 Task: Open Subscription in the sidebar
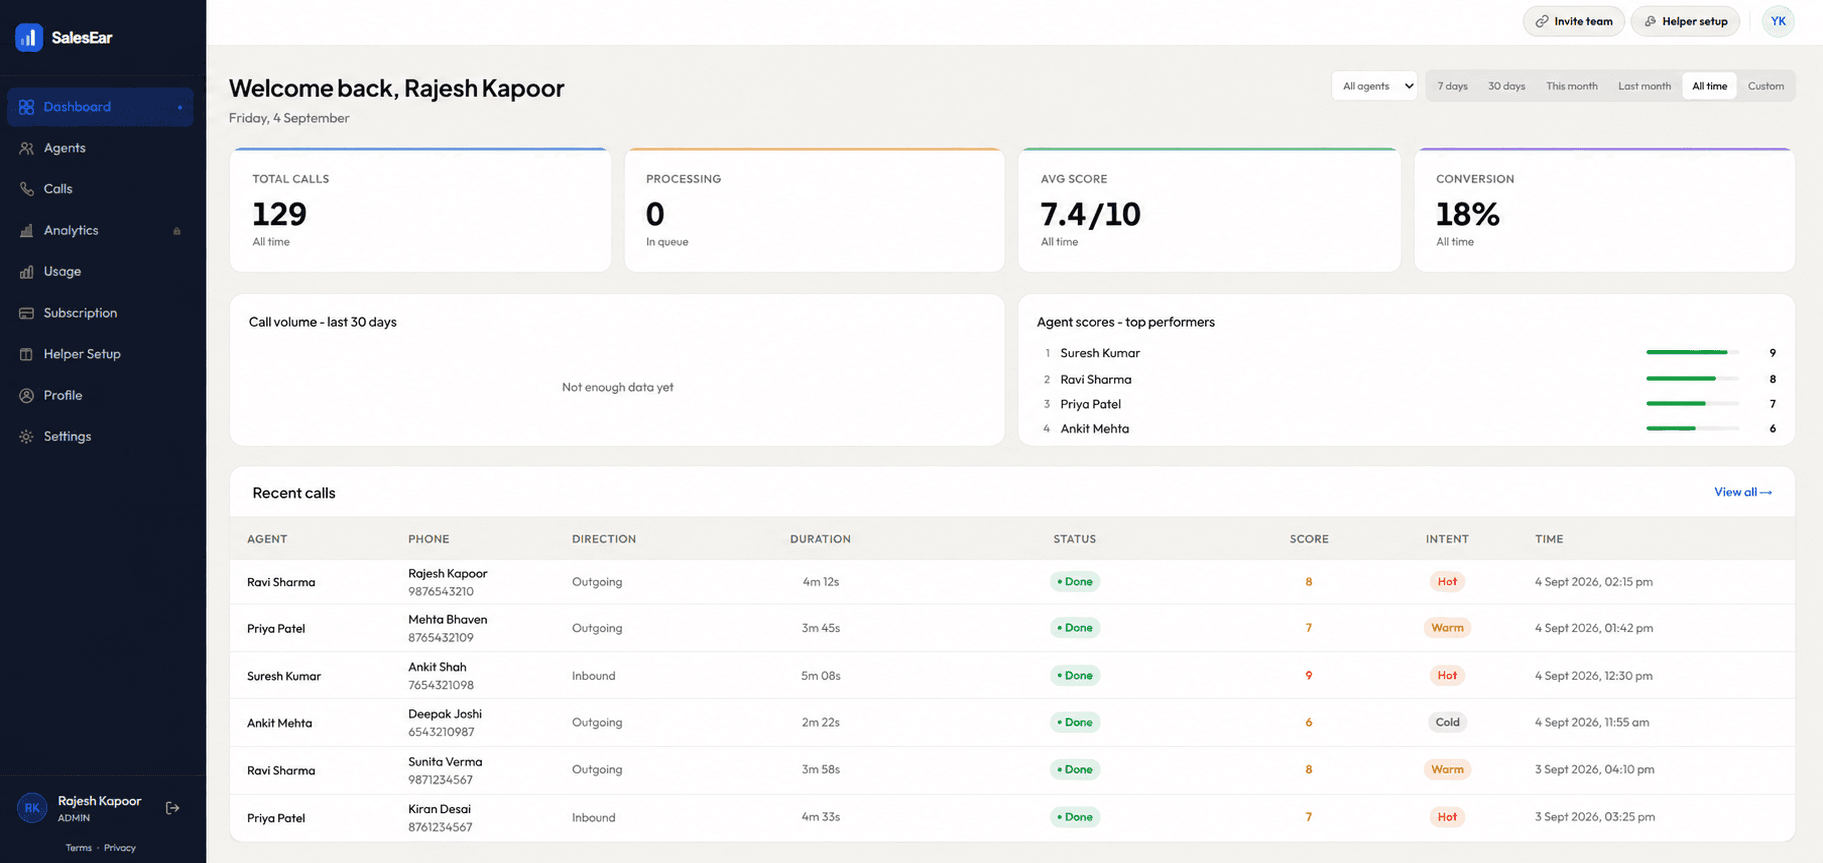tap(100, 313)
